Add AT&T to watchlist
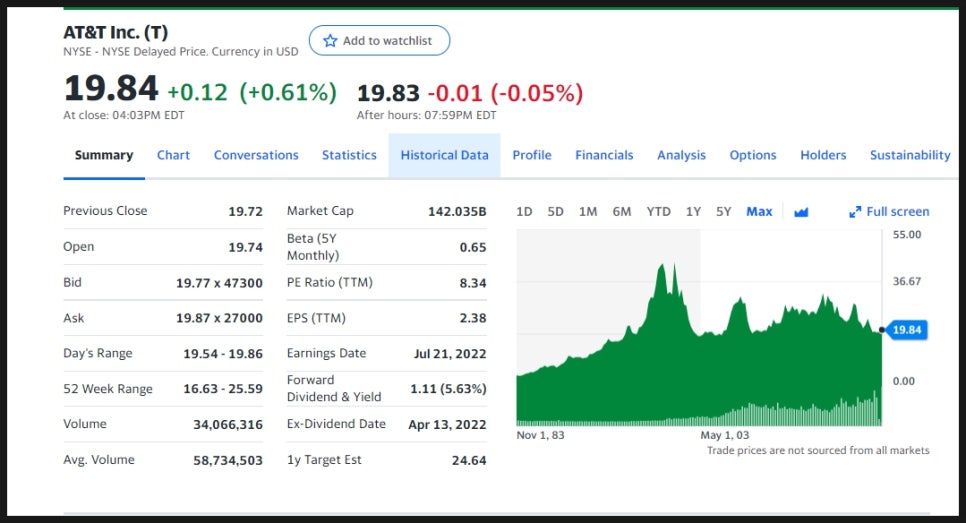Screen dimensions: 966x523 (x=380, y=41)
